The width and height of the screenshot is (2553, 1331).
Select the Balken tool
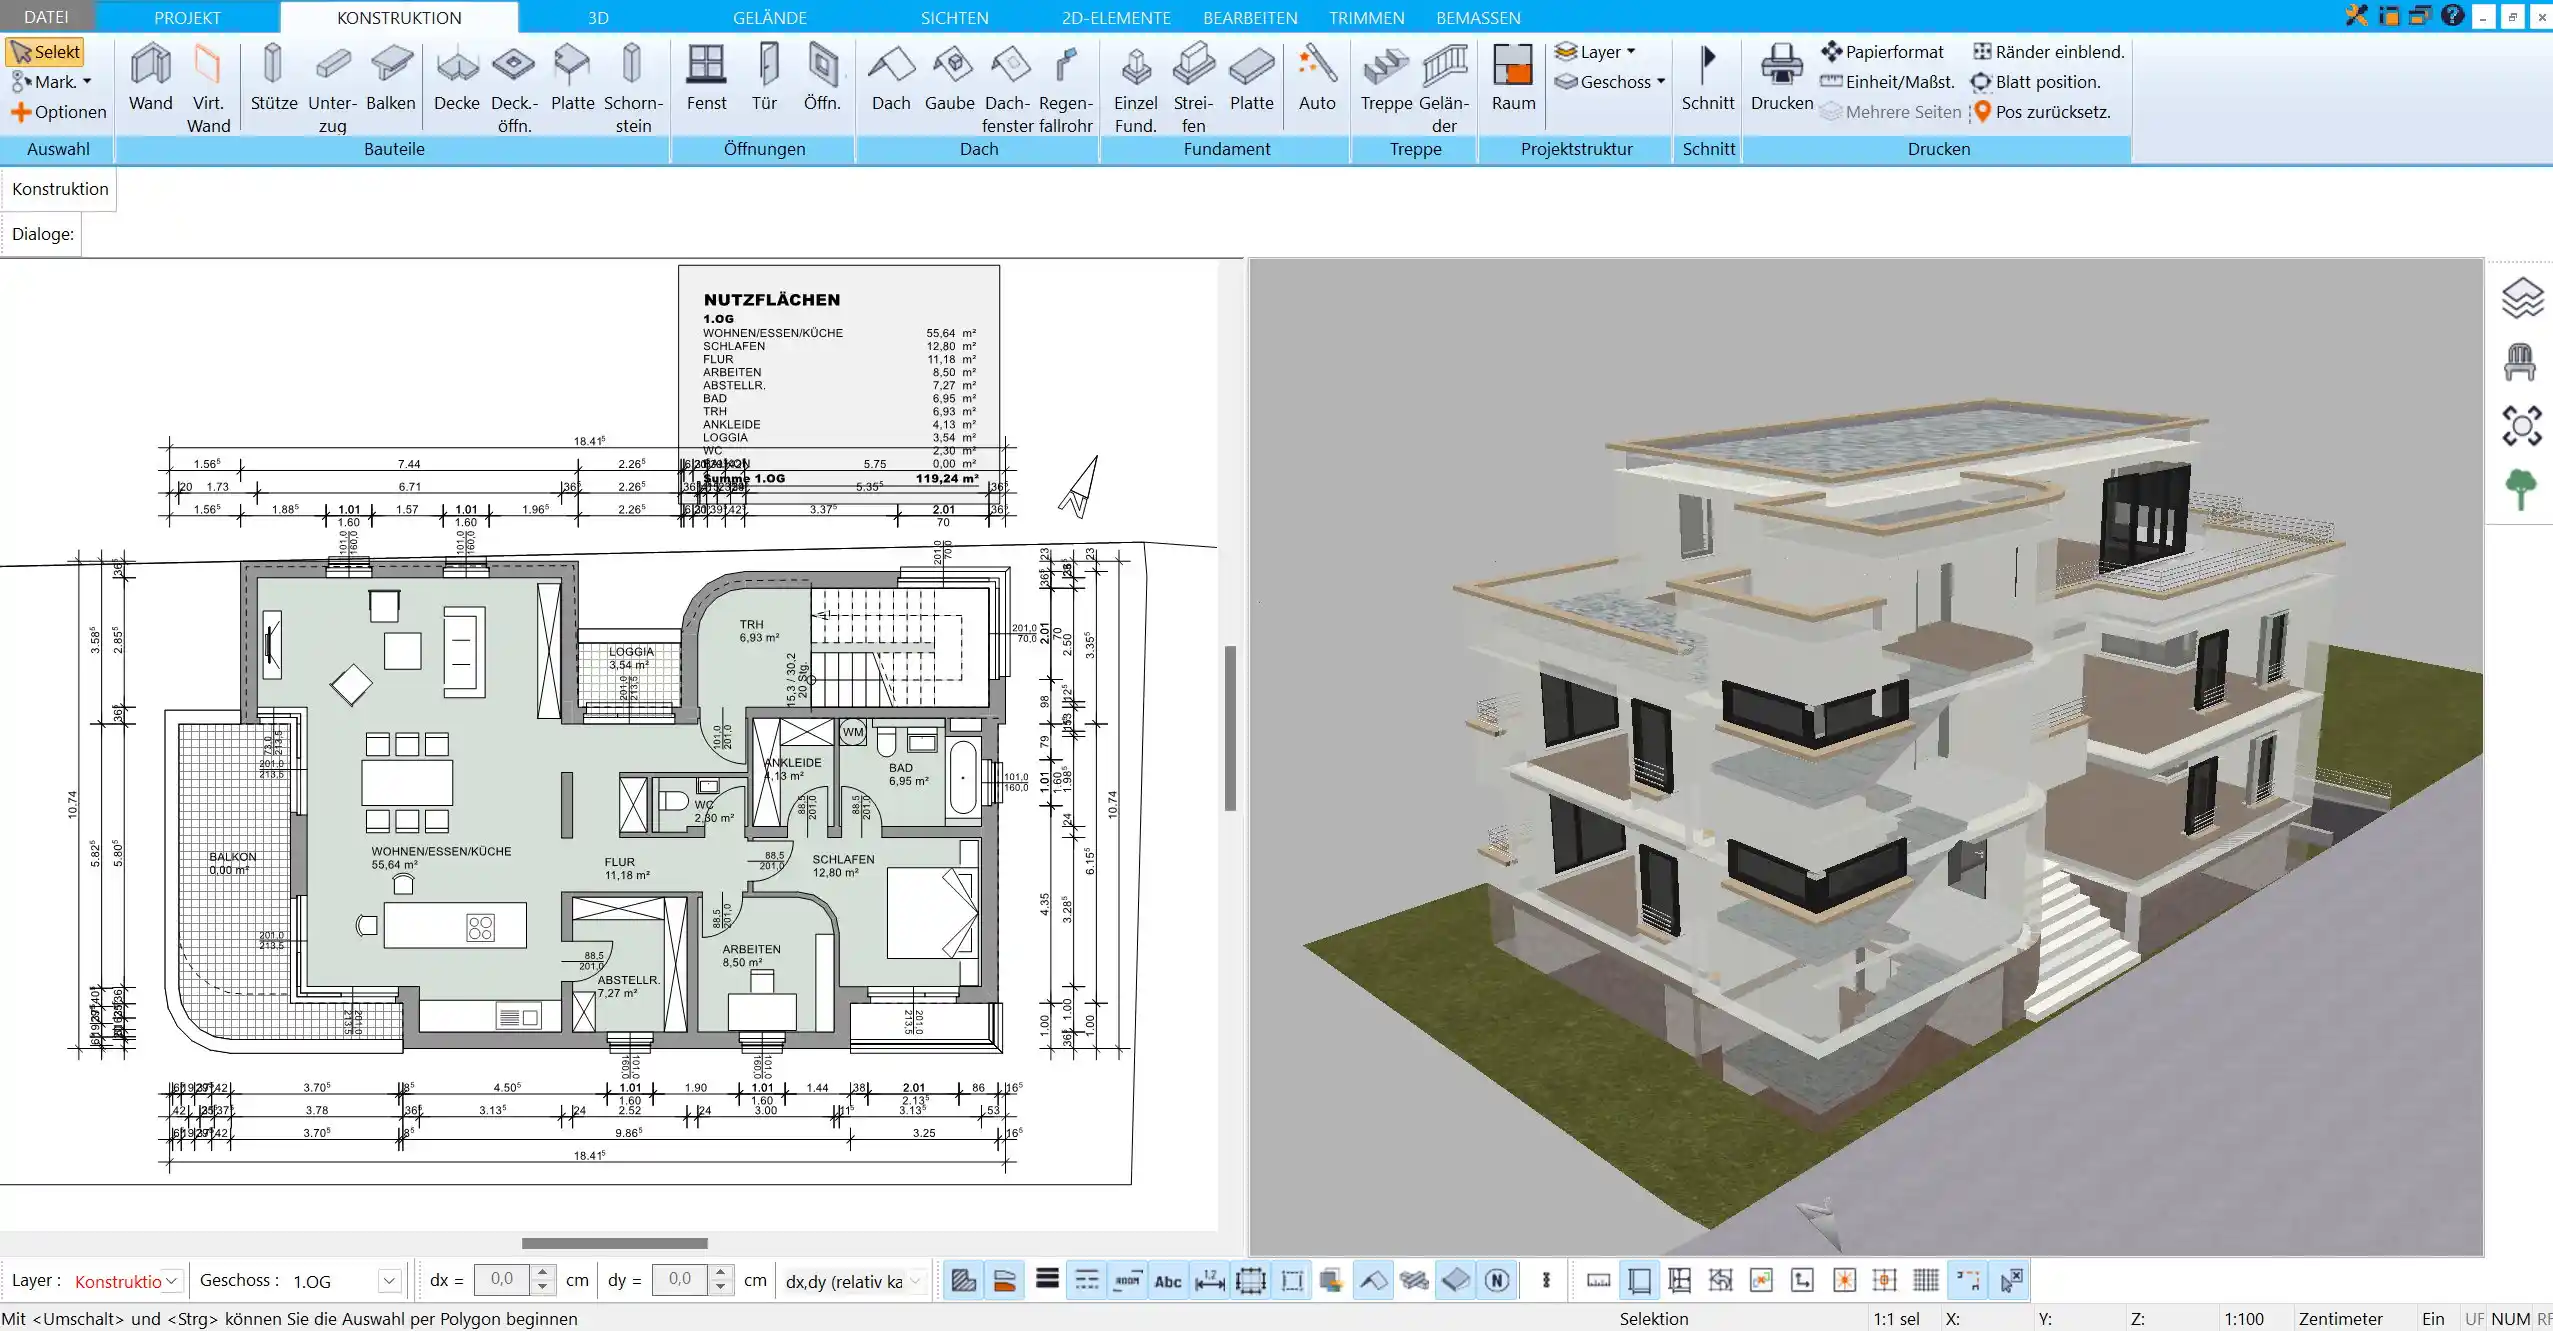click(x=390, y=78)
